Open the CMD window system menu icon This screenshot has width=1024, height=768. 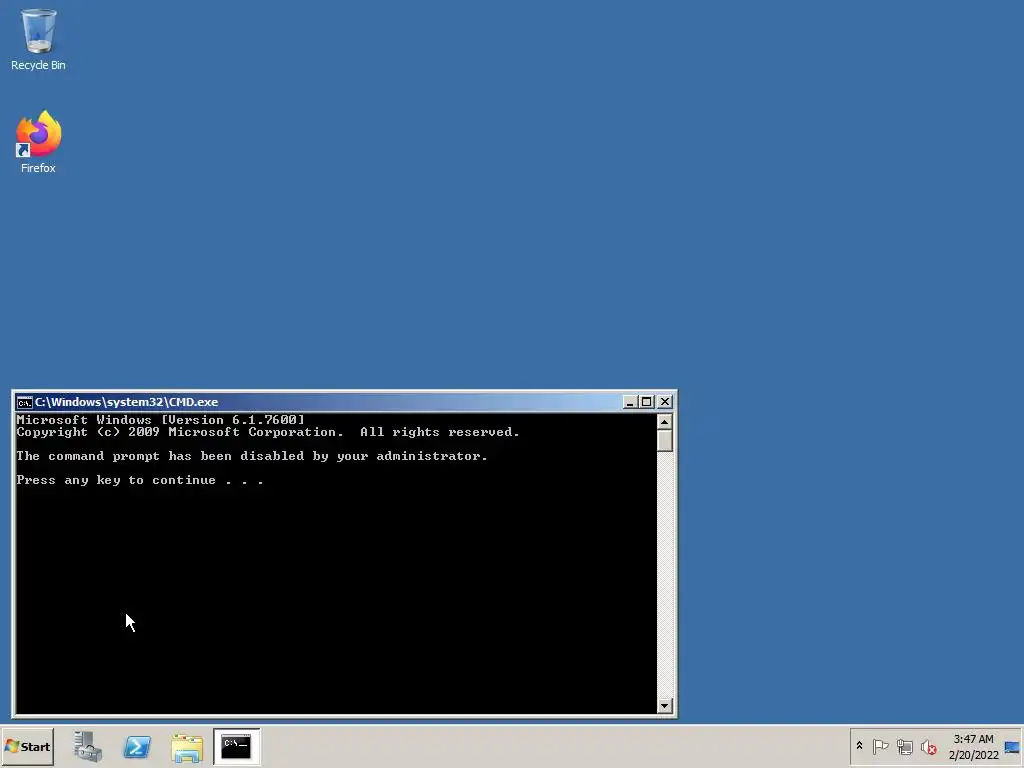click(x=24, y=402)
